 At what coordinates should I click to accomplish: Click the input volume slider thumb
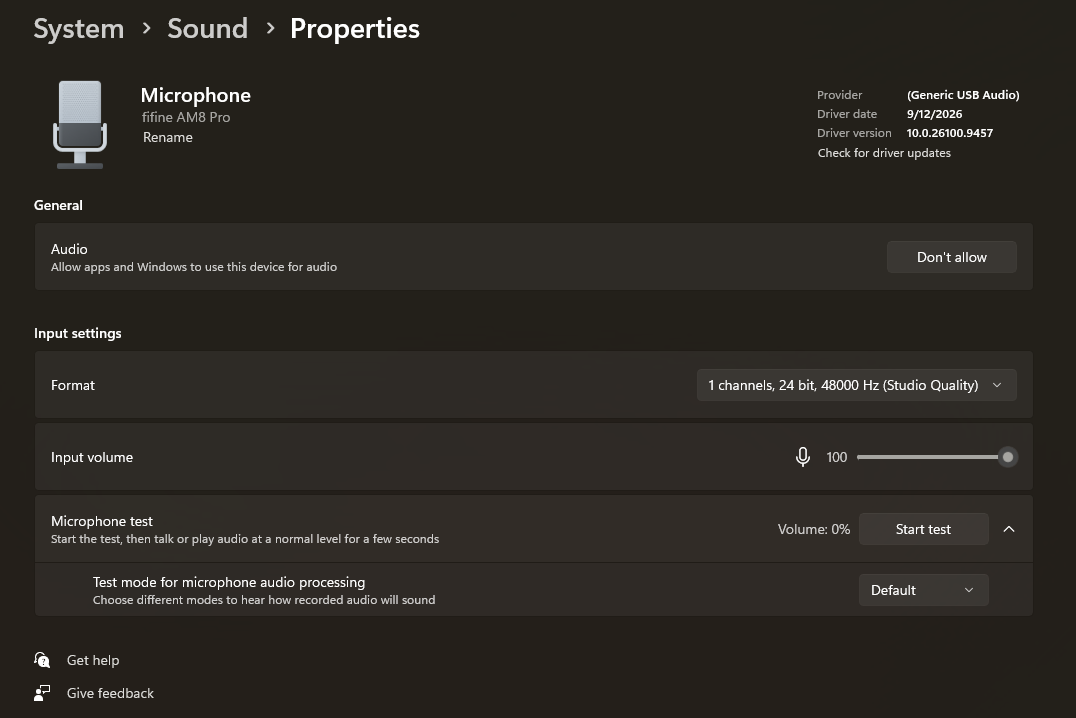pos(1007,457)
